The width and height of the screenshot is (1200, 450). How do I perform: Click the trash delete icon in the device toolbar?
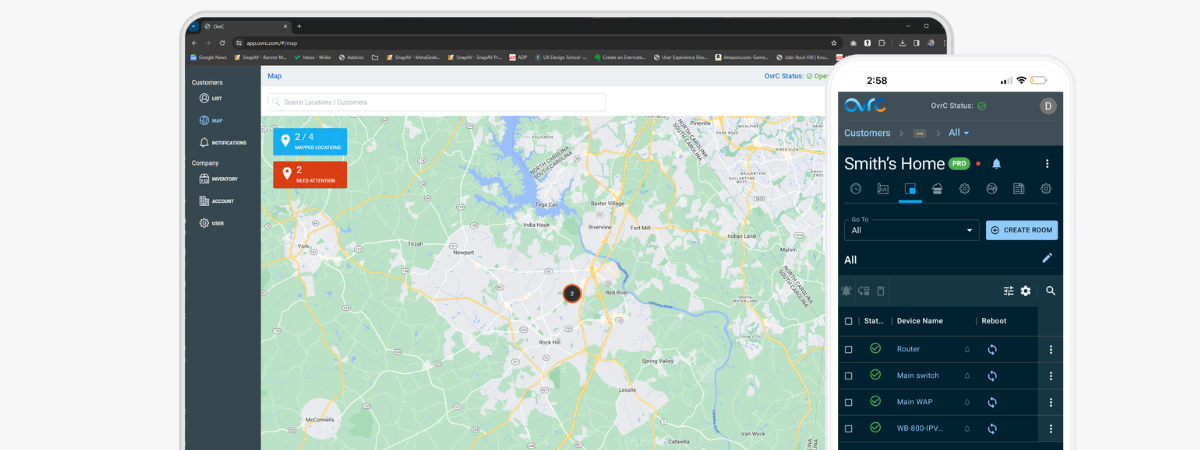[880, 291]
